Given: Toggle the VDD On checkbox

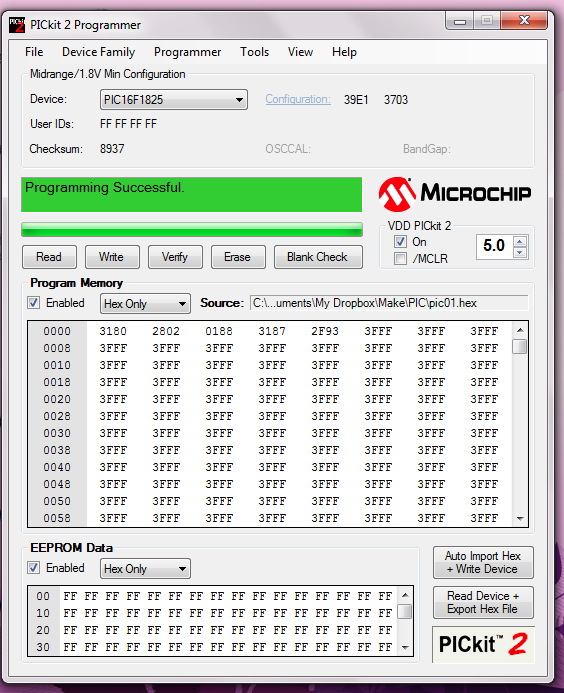Looking at the screenshot, I should point(400,242).
